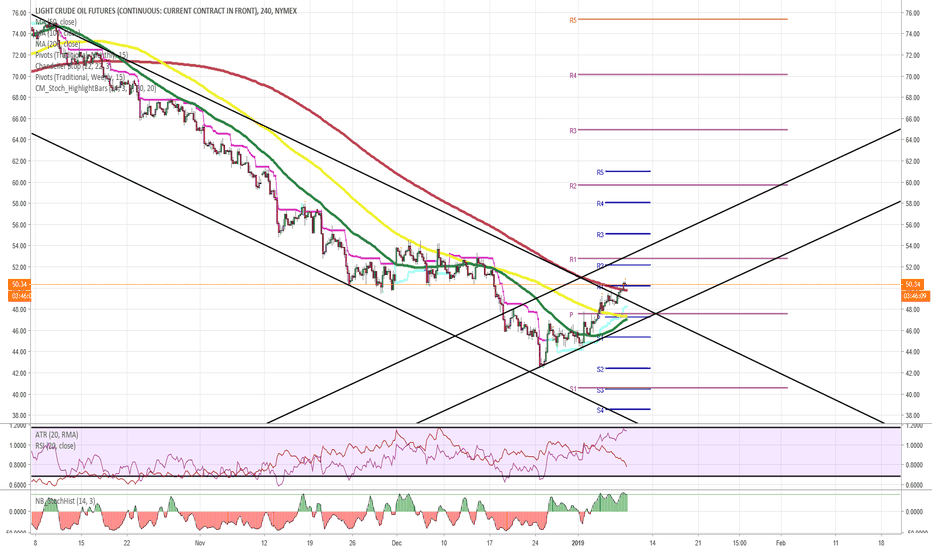Click the RSI (20, close) indicator label
This screenshot has width=932, height=550.
point(55,446)
